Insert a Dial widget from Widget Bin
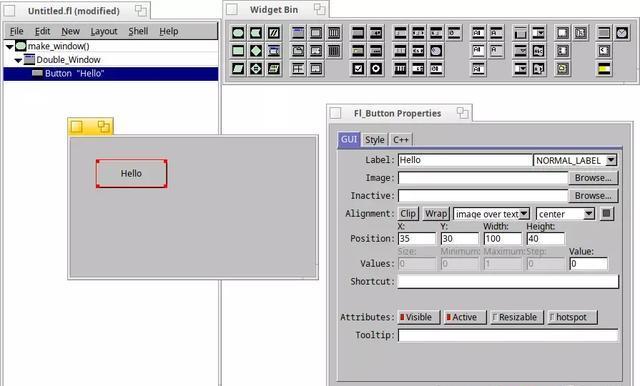640x386 pixels. tap(436, 51)
